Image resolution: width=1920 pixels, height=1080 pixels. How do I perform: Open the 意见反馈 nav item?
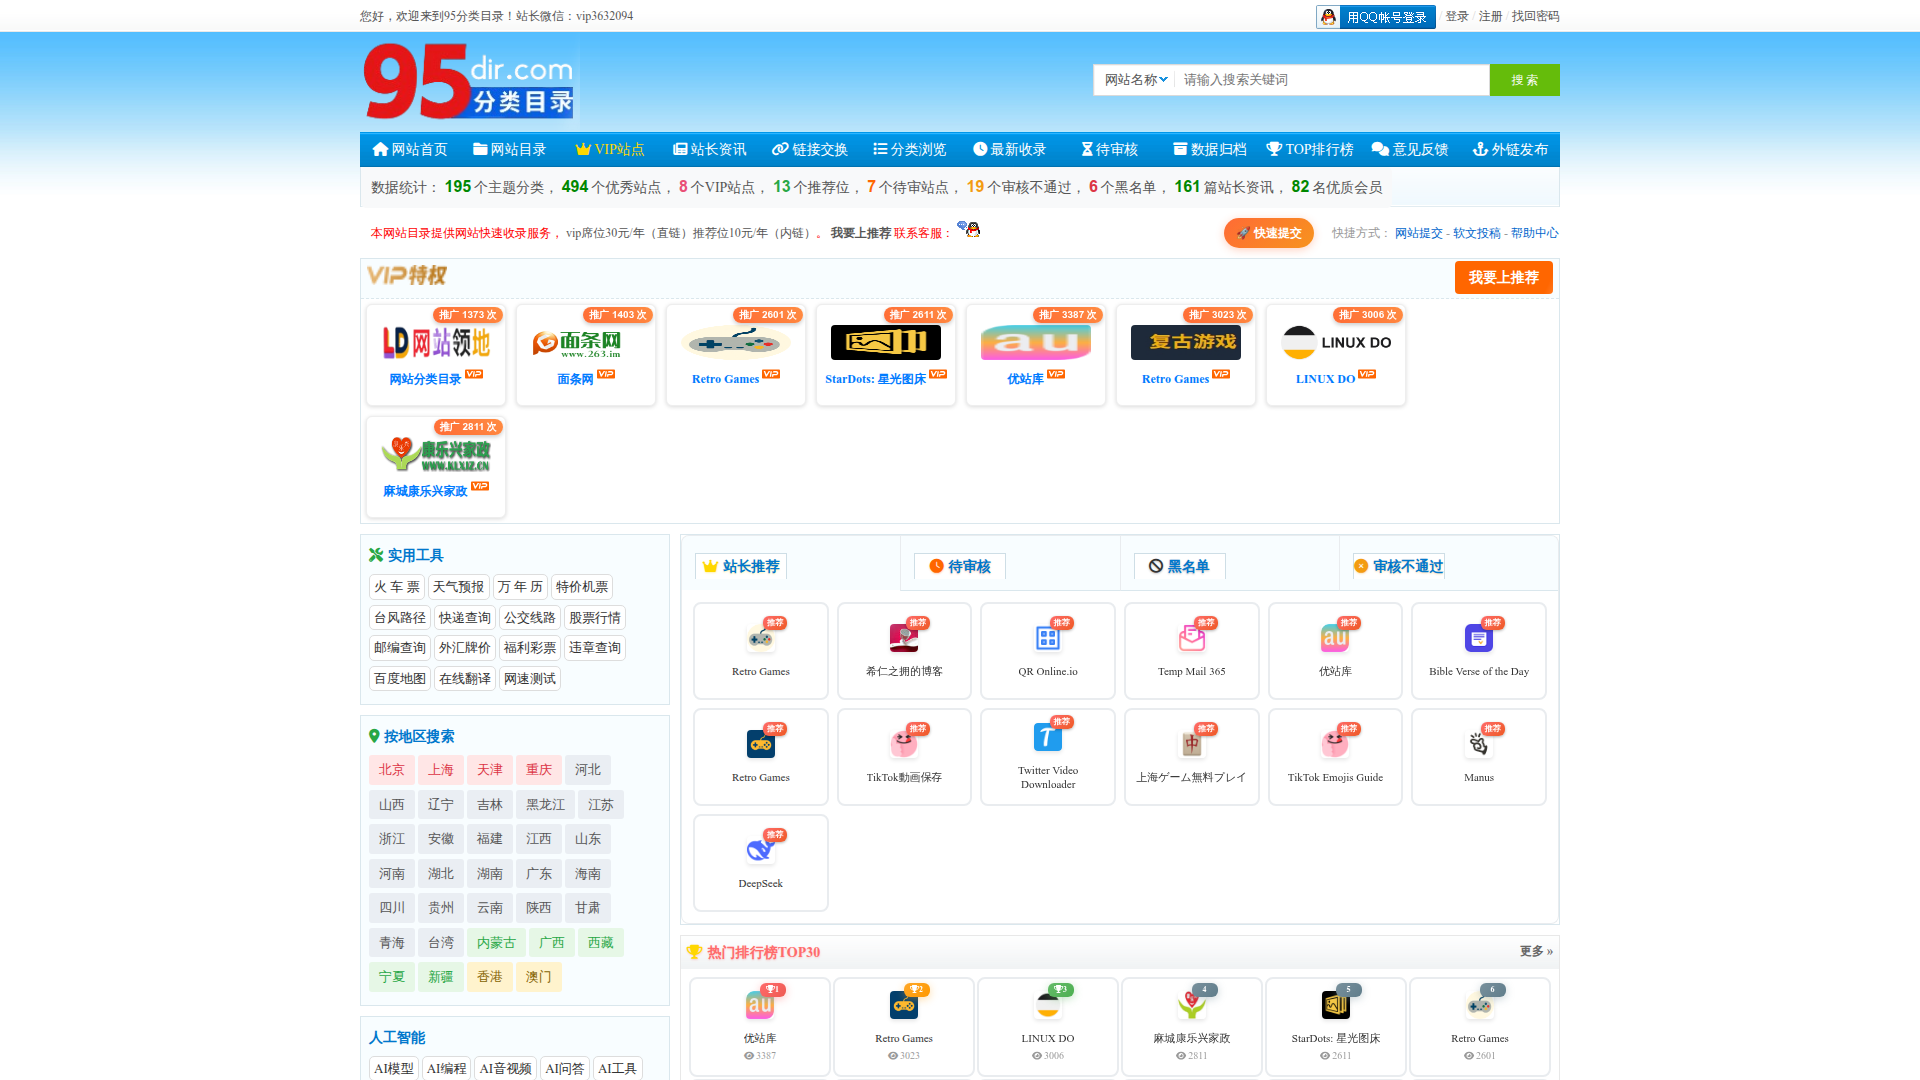(1410, 149)
